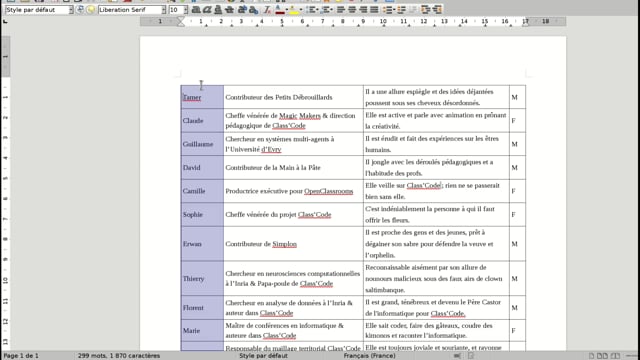Screen dimensions: 640x360
Task: Click the 'Thierry' name cell
Action: 202,278
